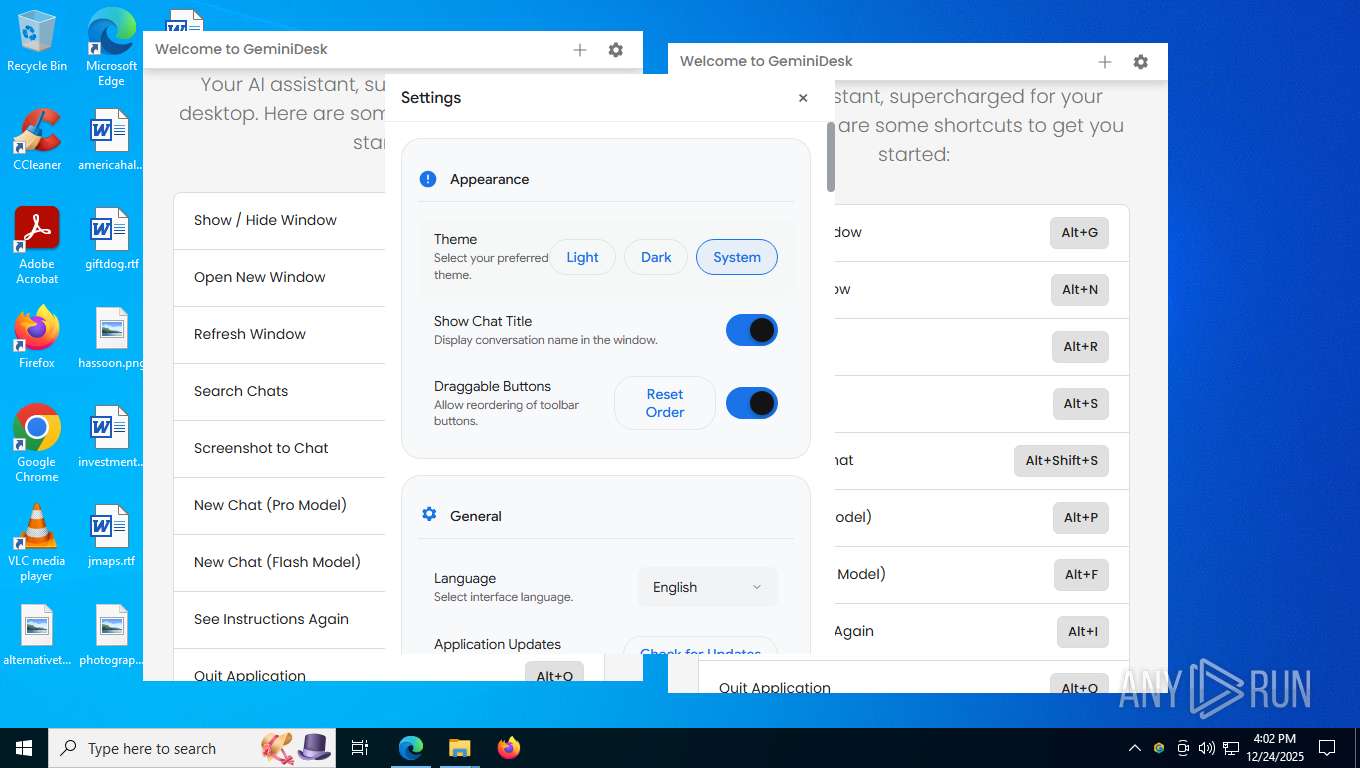Click Open New Window shortcut row
This screenshot has height=768, width=1360.
click(279, 277)
